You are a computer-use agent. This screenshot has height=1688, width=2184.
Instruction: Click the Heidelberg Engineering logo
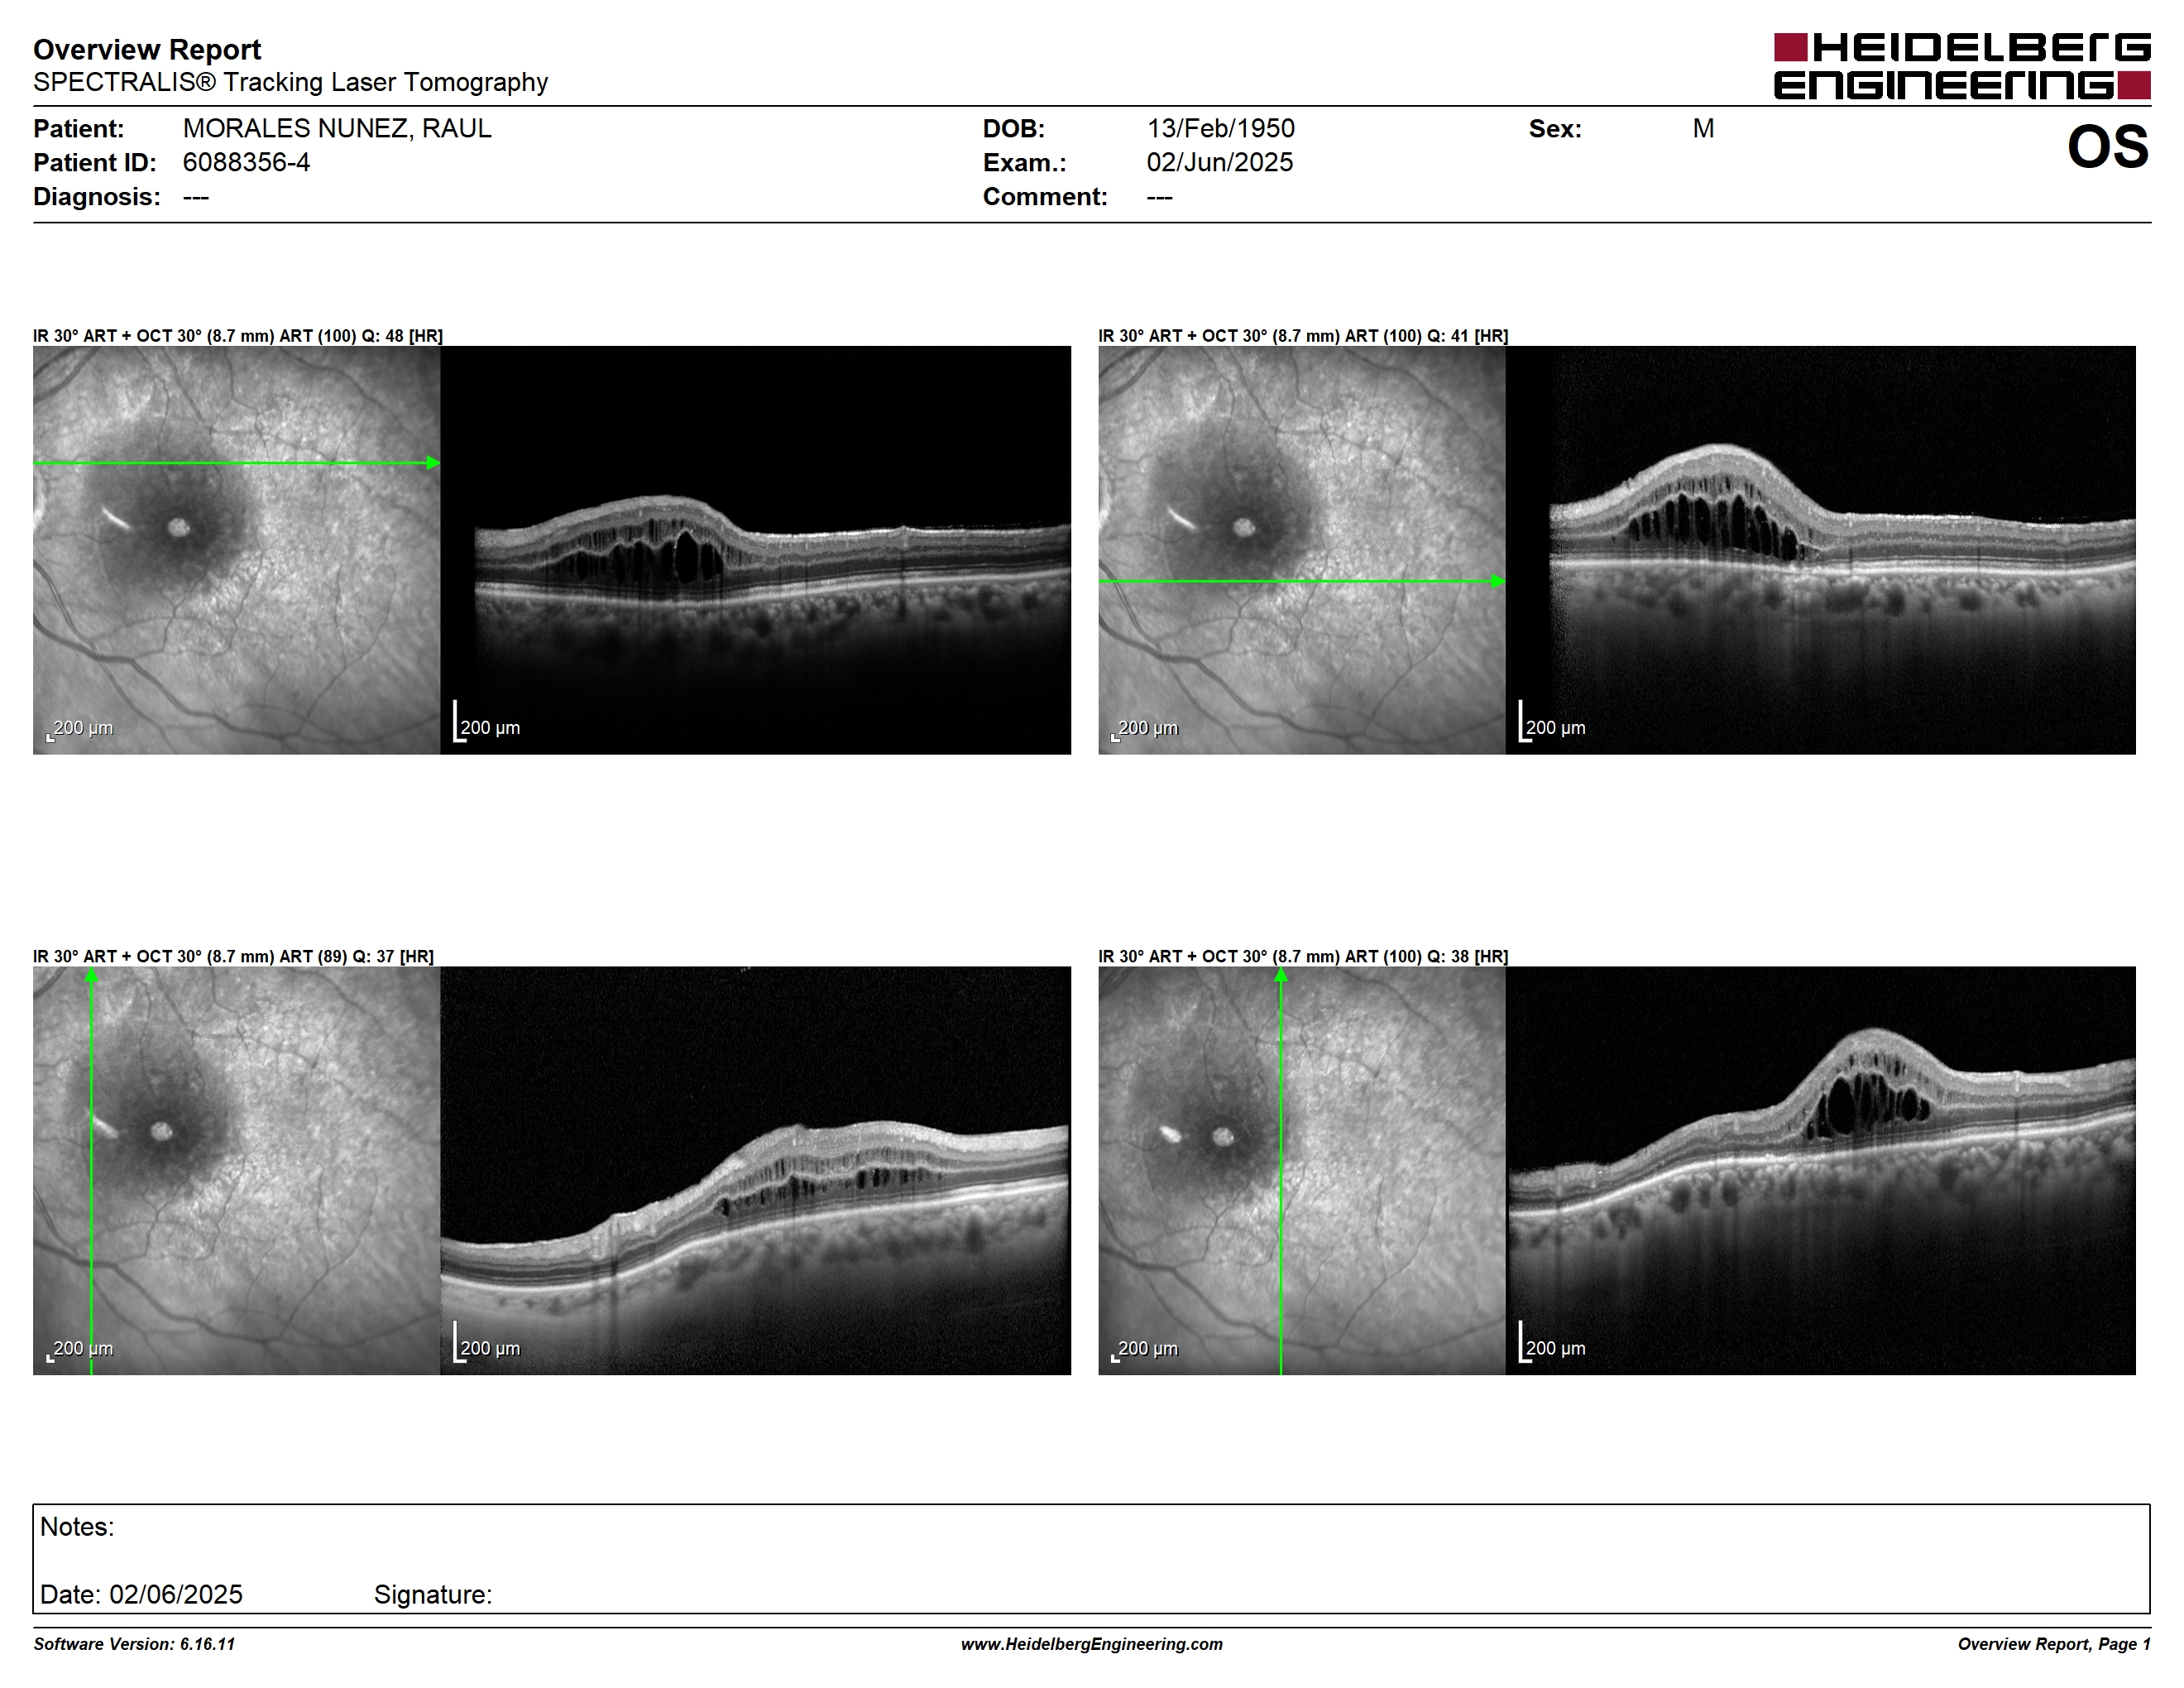(x=1962, y=66)
